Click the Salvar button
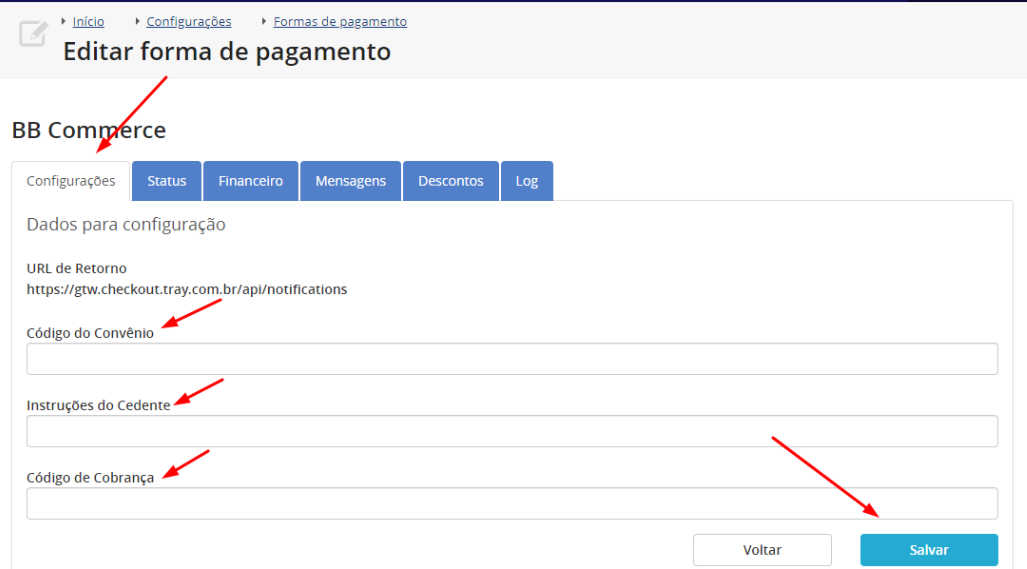1027x569 pixels. tap(929, 550)
